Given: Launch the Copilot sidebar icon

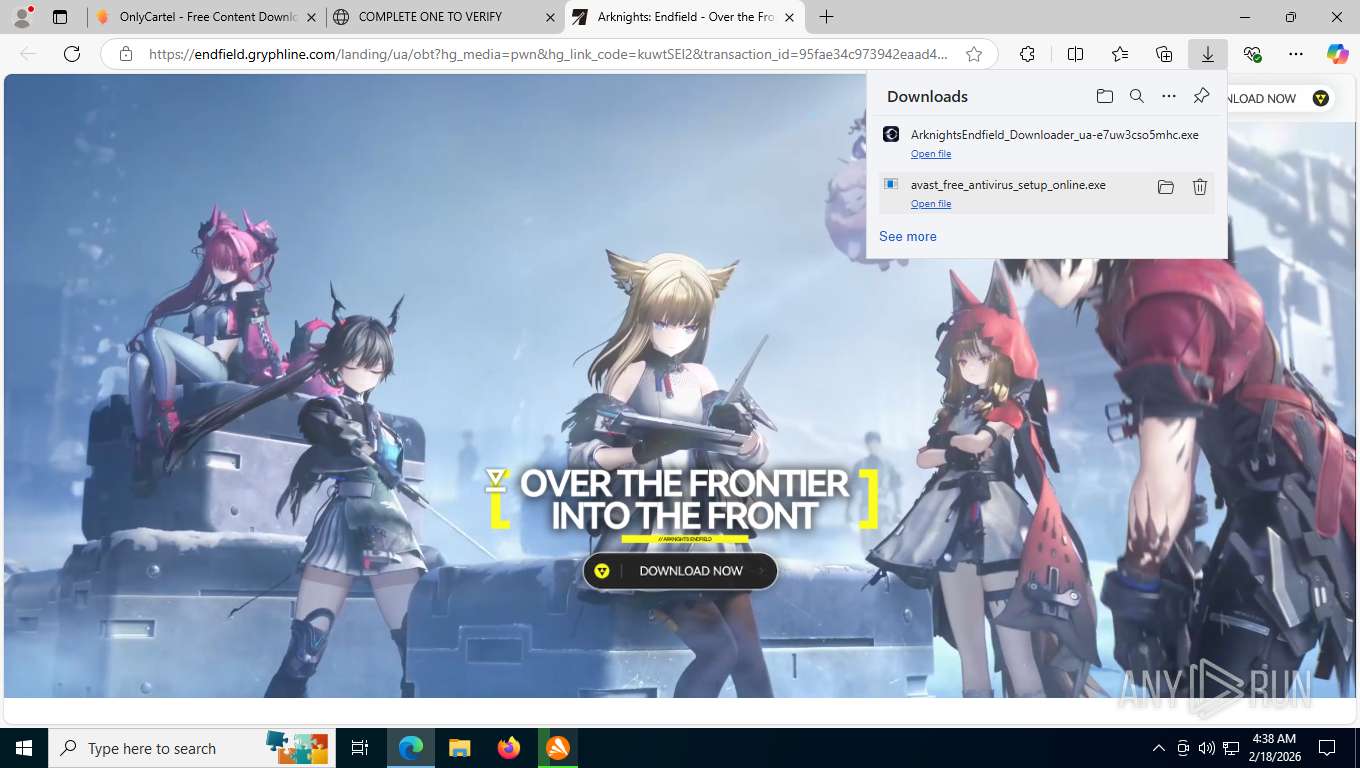Looking at the screenshot, I should coord(1337,54).
